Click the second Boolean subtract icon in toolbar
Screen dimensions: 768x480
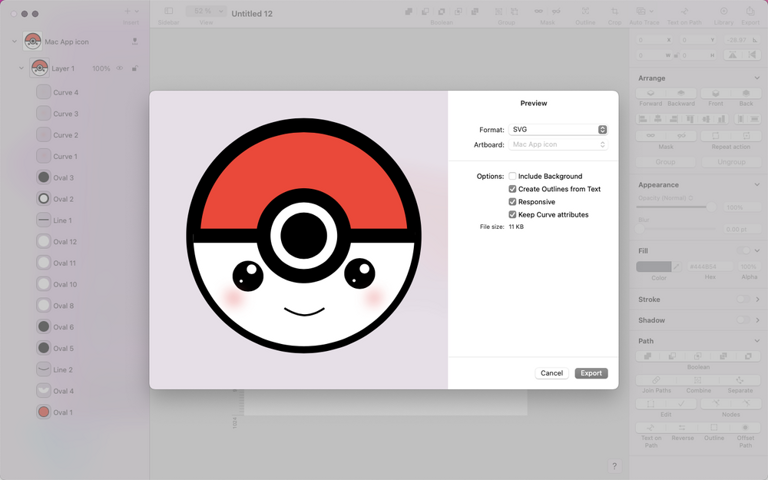click(425, 11)
